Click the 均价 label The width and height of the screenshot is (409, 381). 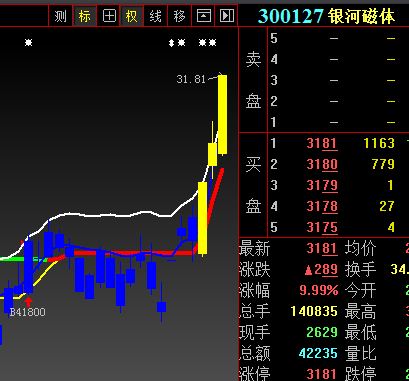pyautogui.click(x=360, y=248)
